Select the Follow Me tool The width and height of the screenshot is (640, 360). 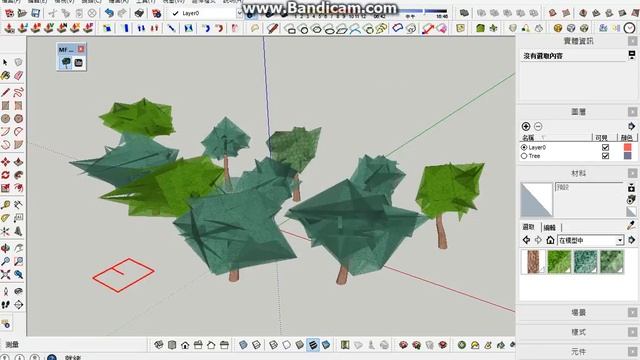click(x=18, y=175)
